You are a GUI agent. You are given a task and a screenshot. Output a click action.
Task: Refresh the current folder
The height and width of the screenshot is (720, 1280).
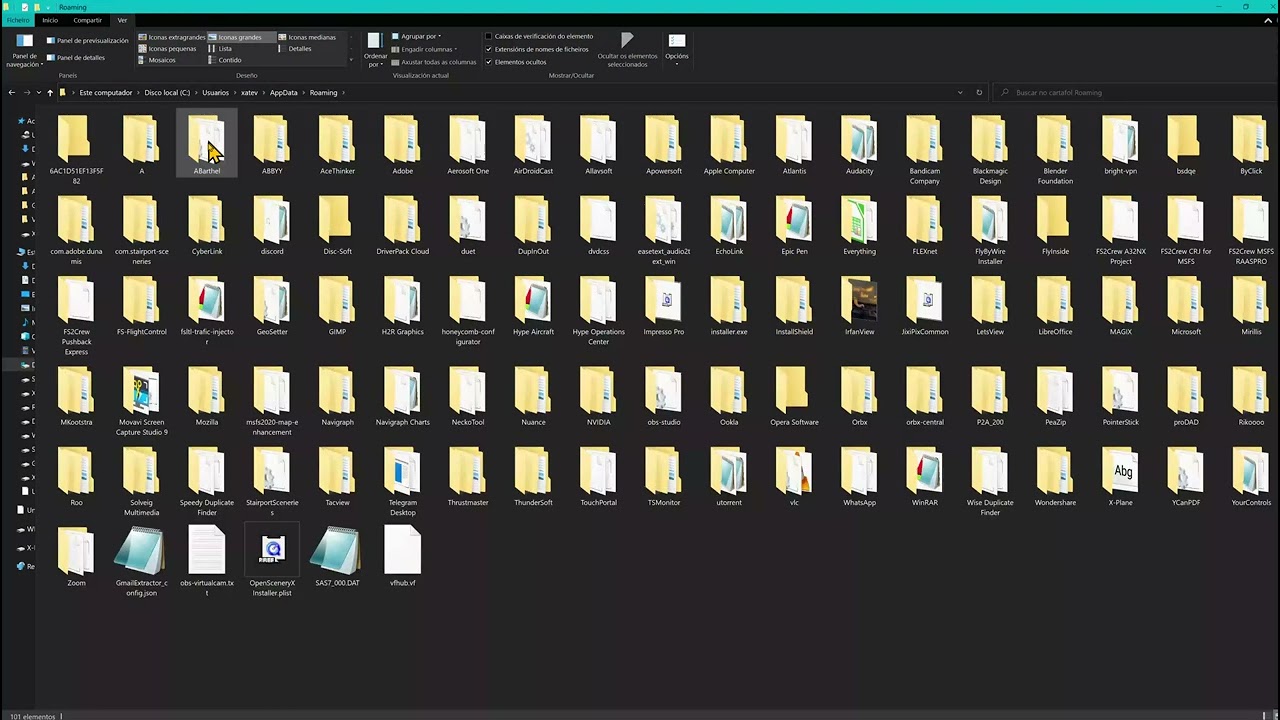(x=979, y=92)
